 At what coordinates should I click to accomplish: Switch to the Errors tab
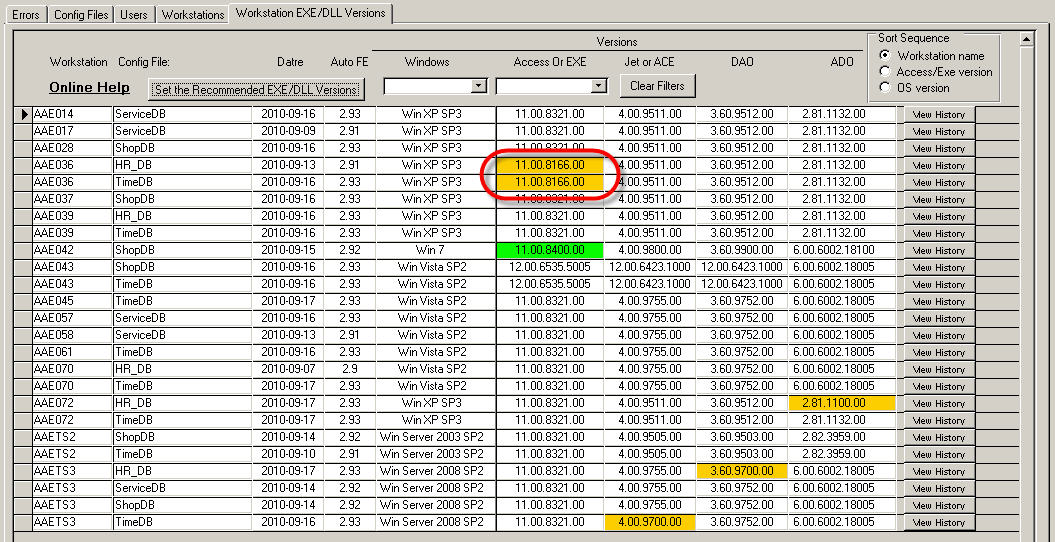click(x=26, y=14)
